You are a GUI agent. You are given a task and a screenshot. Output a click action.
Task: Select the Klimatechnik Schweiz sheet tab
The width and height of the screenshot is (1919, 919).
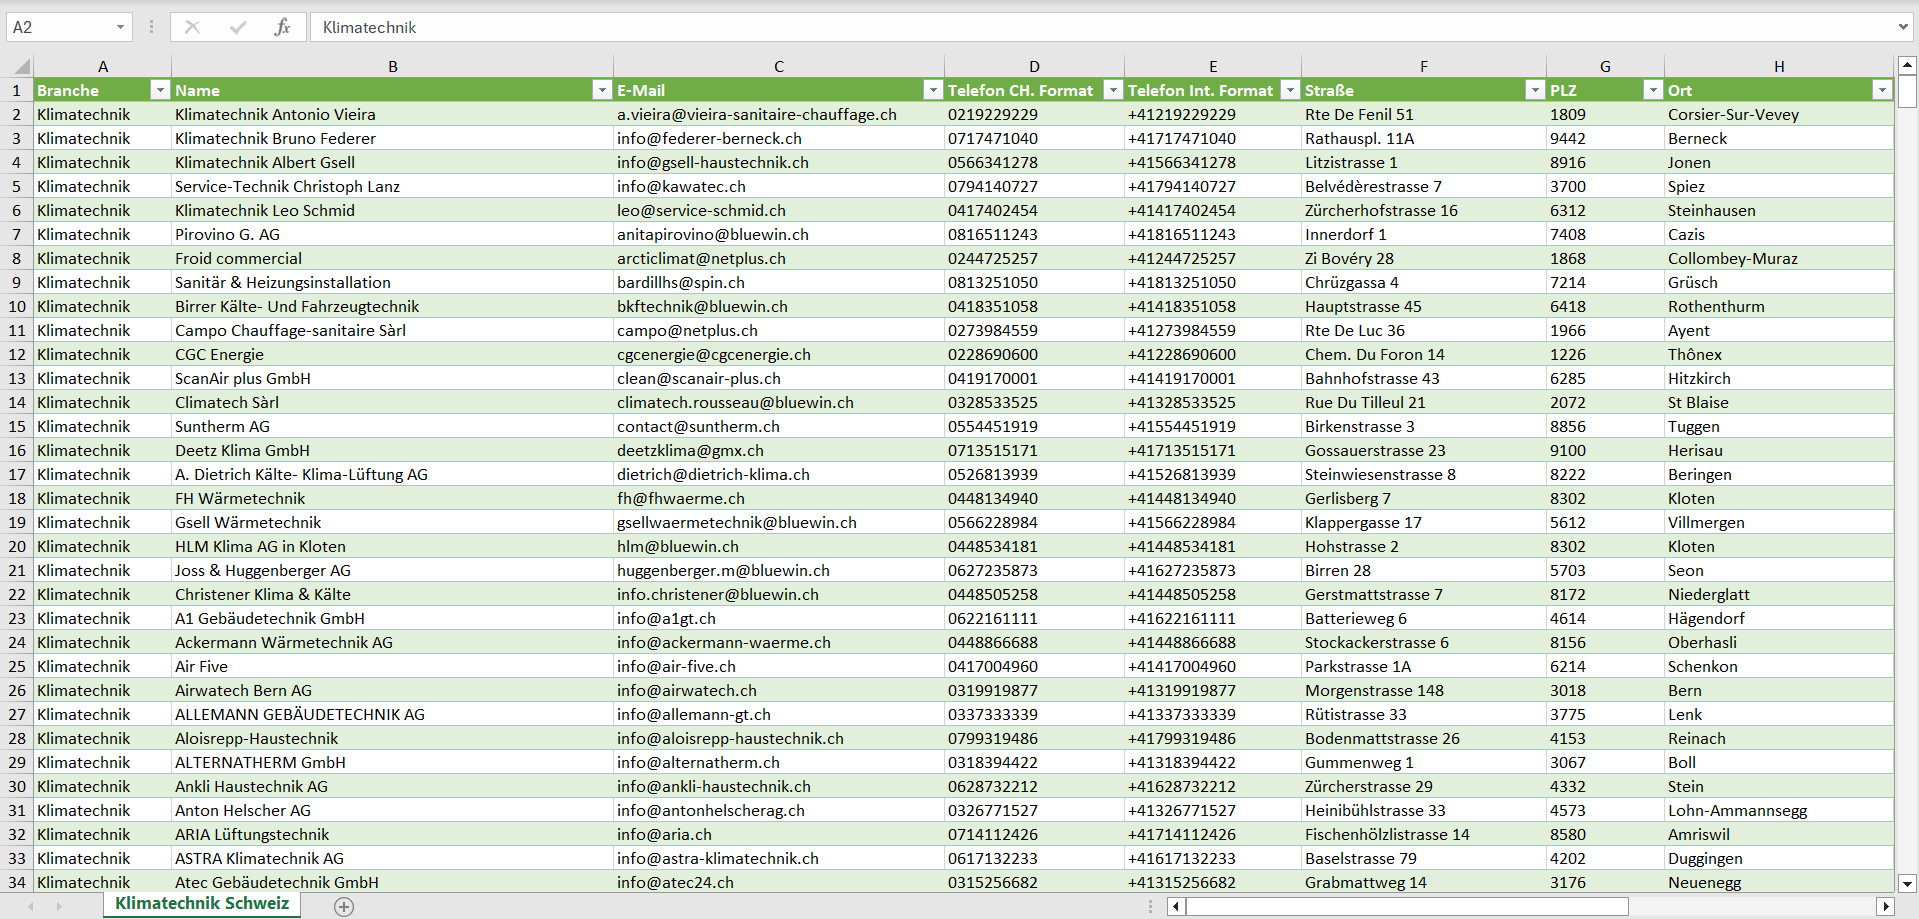pos(202,903)
